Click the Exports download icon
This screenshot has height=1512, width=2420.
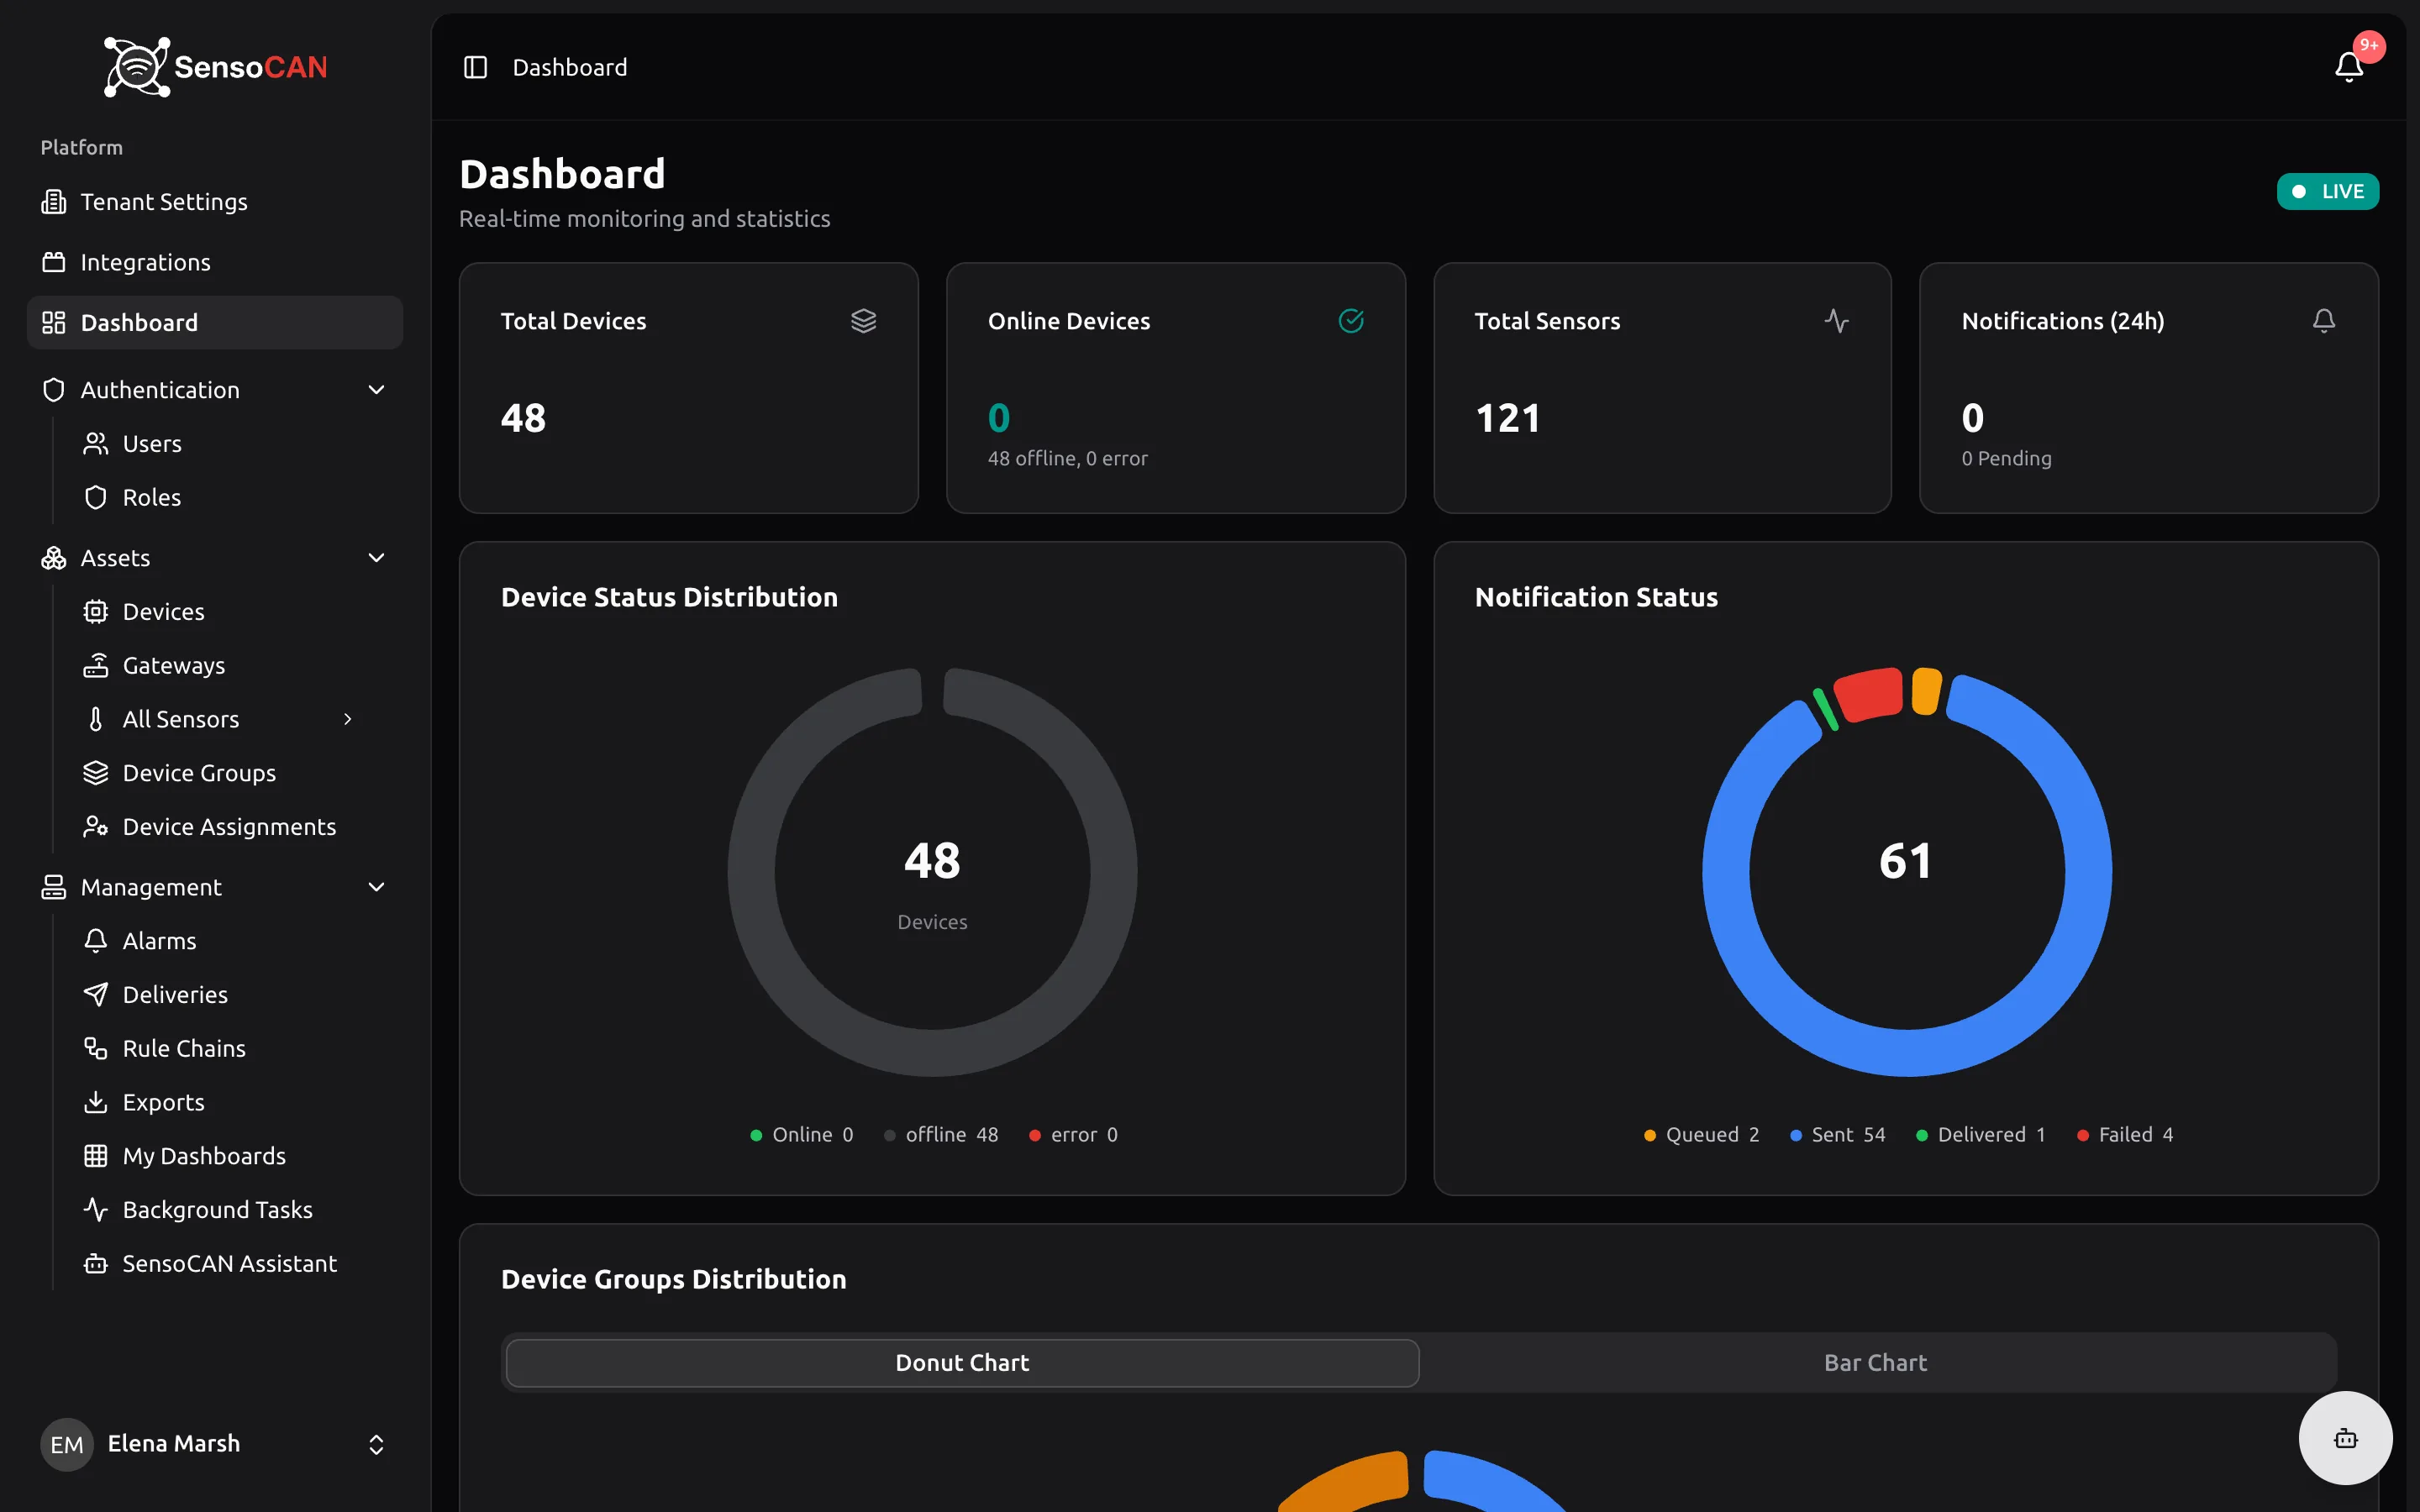pyautogui.click(x=95, y=1102)
